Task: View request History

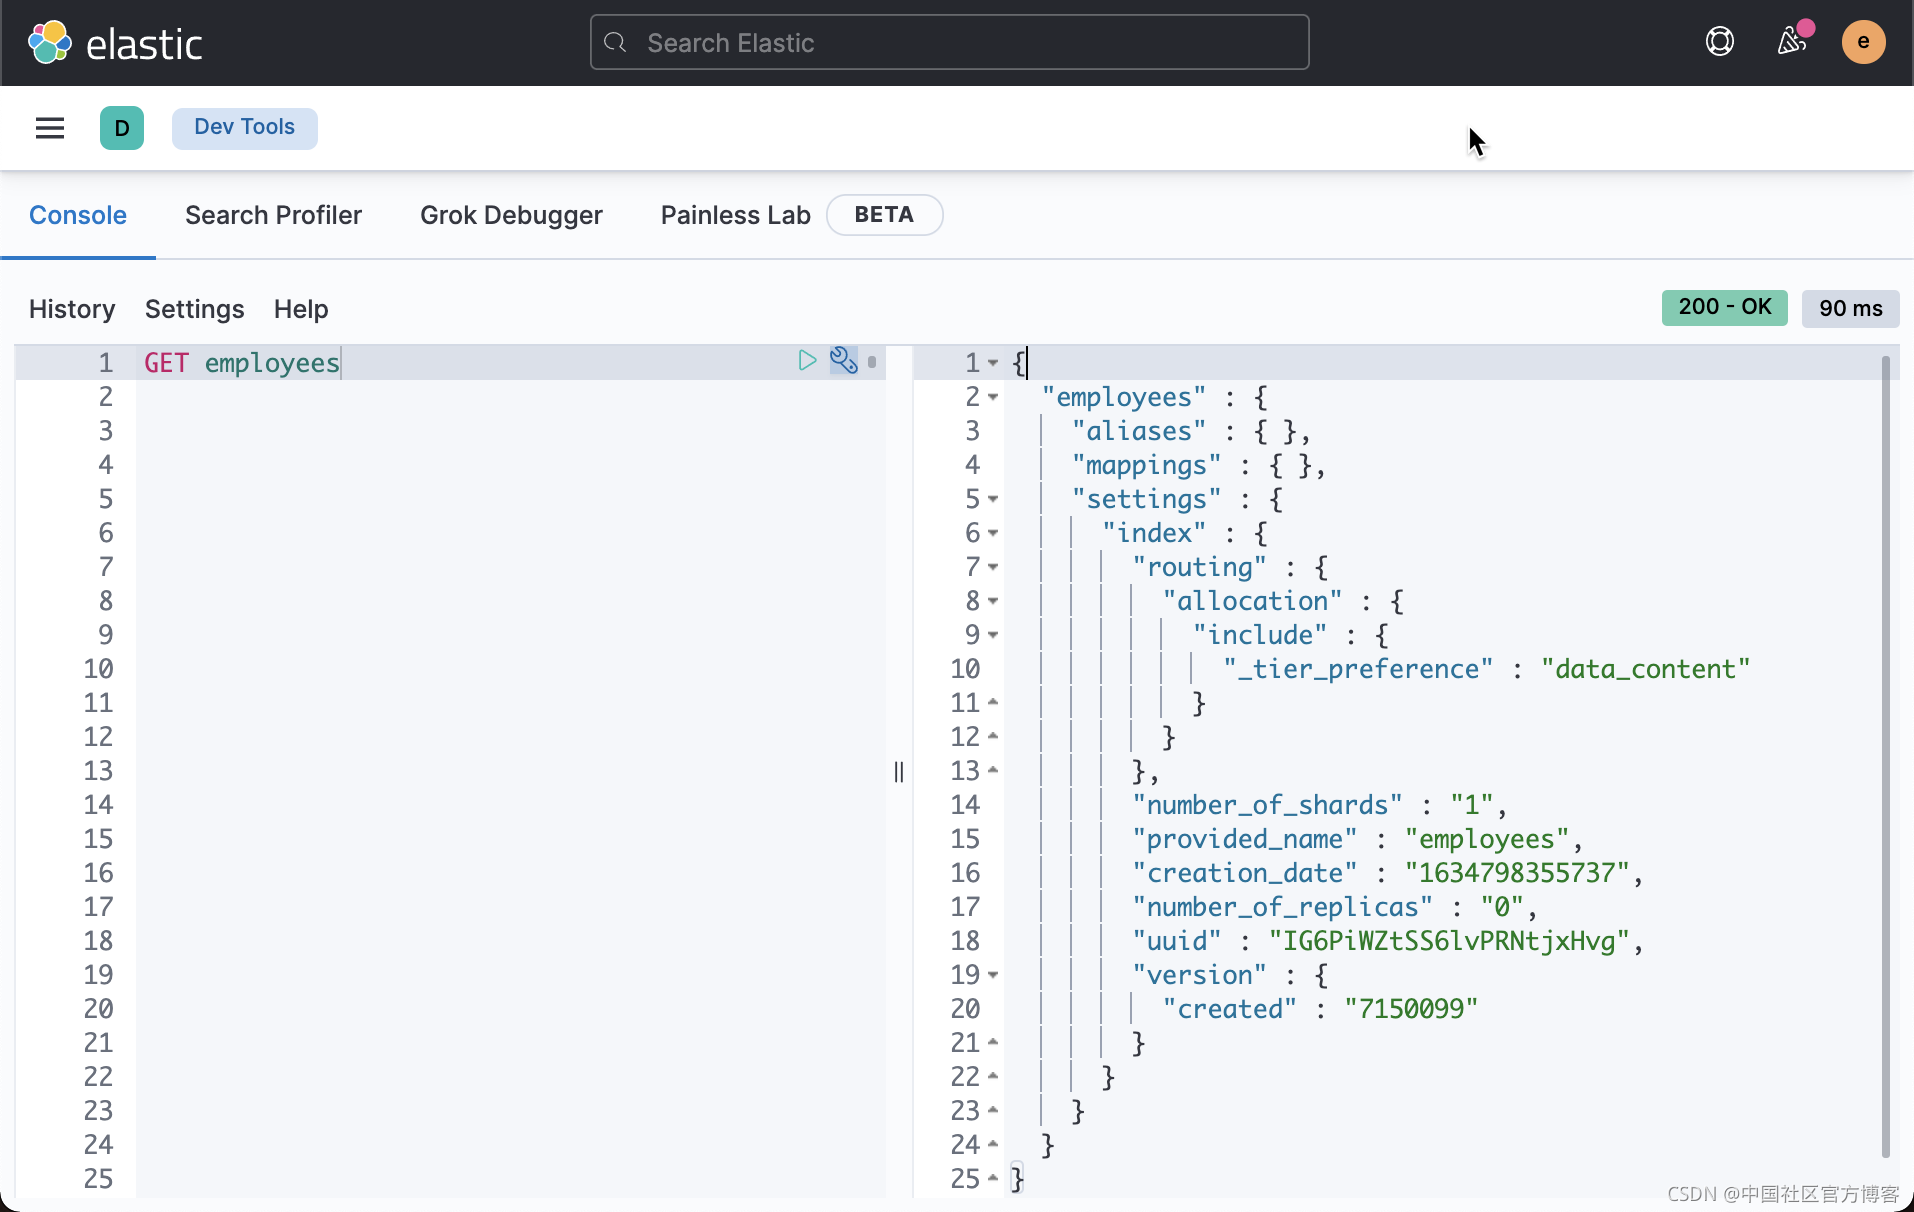Action: (x=71, y=309)
